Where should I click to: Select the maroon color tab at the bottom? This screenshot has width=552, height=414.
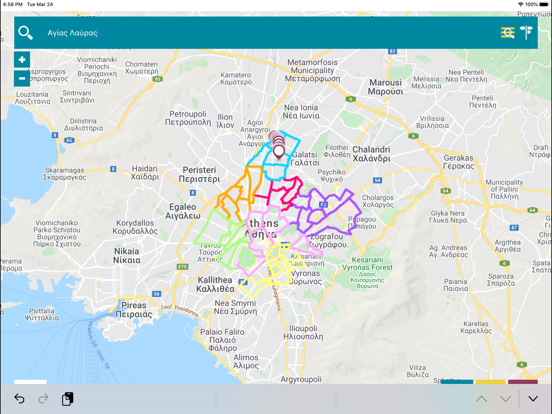pos(523,382)
